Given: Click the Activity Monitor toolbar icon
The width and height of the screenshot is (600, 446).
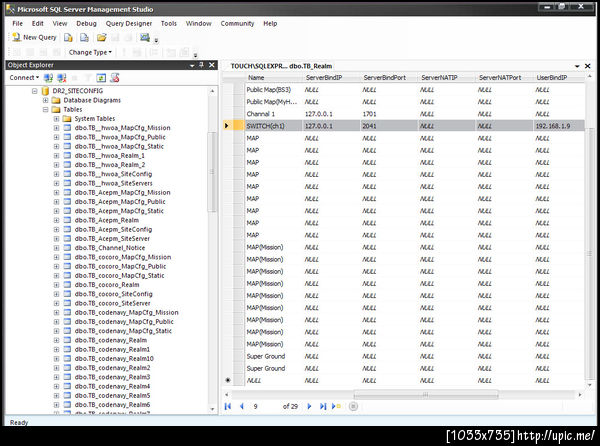Looking at the screenshot, I should (145, 37).
